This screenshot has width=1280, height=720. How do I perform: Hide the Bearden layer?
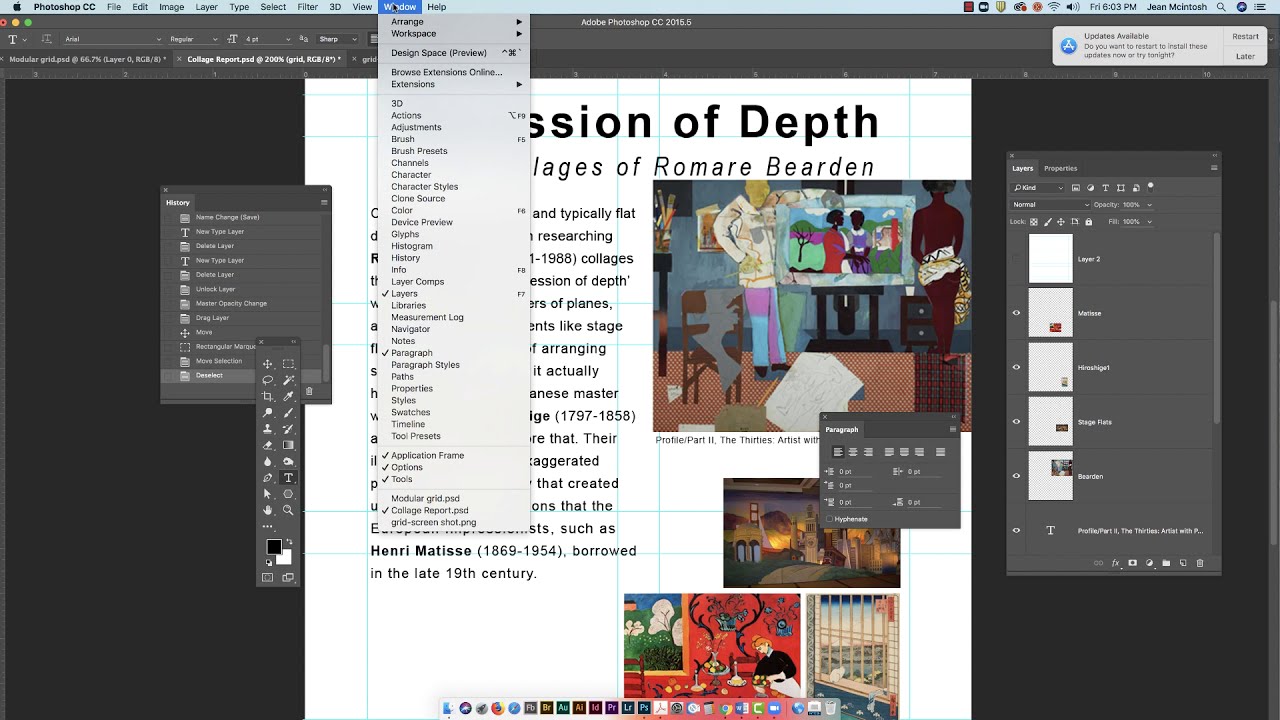tap(1016, 476)
